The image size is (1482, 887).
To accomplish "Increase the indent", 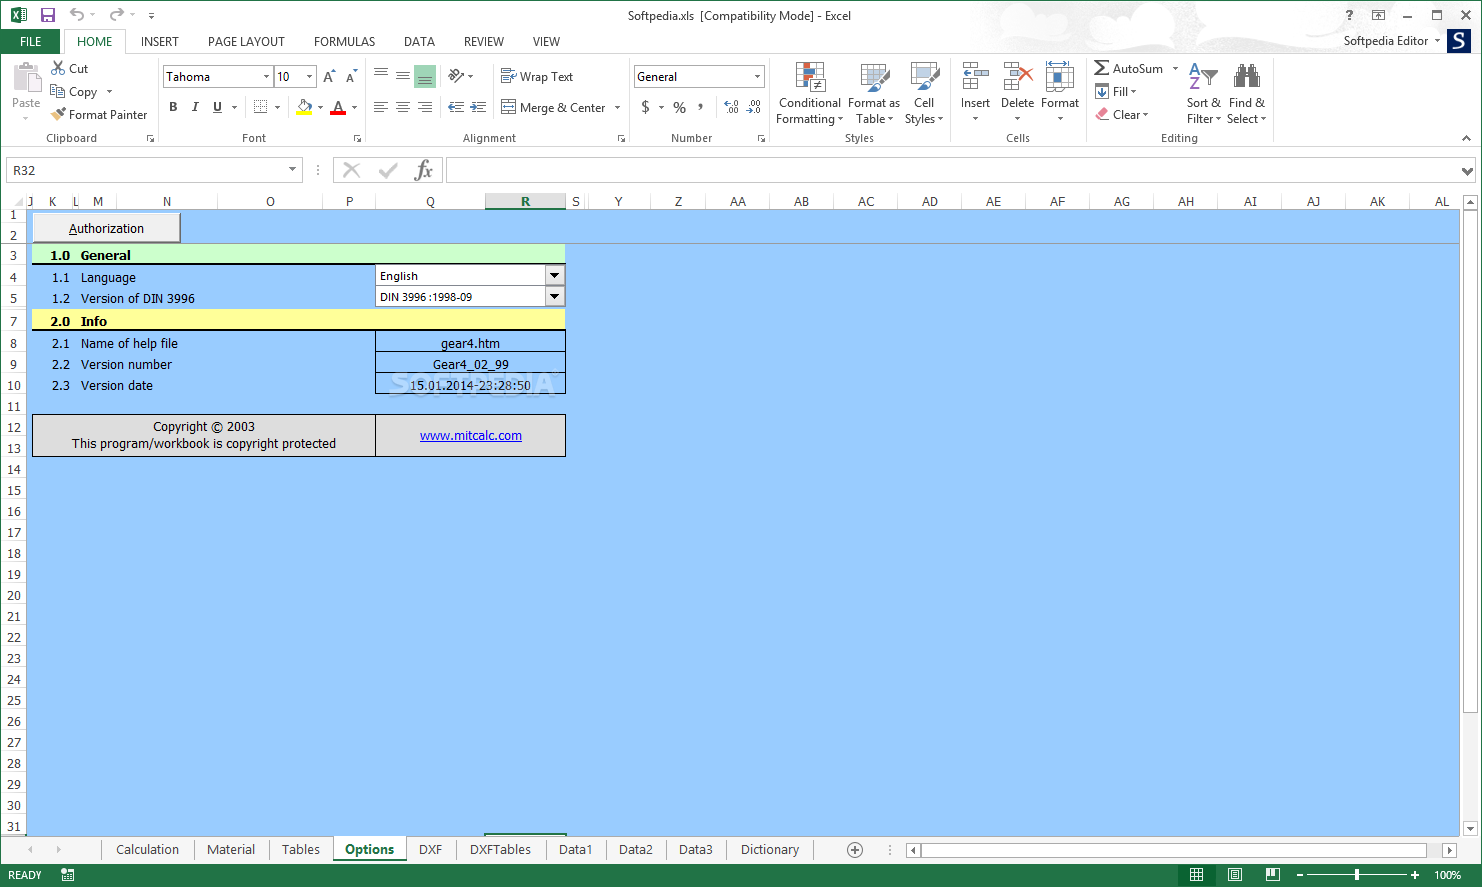I will [478, 107].
